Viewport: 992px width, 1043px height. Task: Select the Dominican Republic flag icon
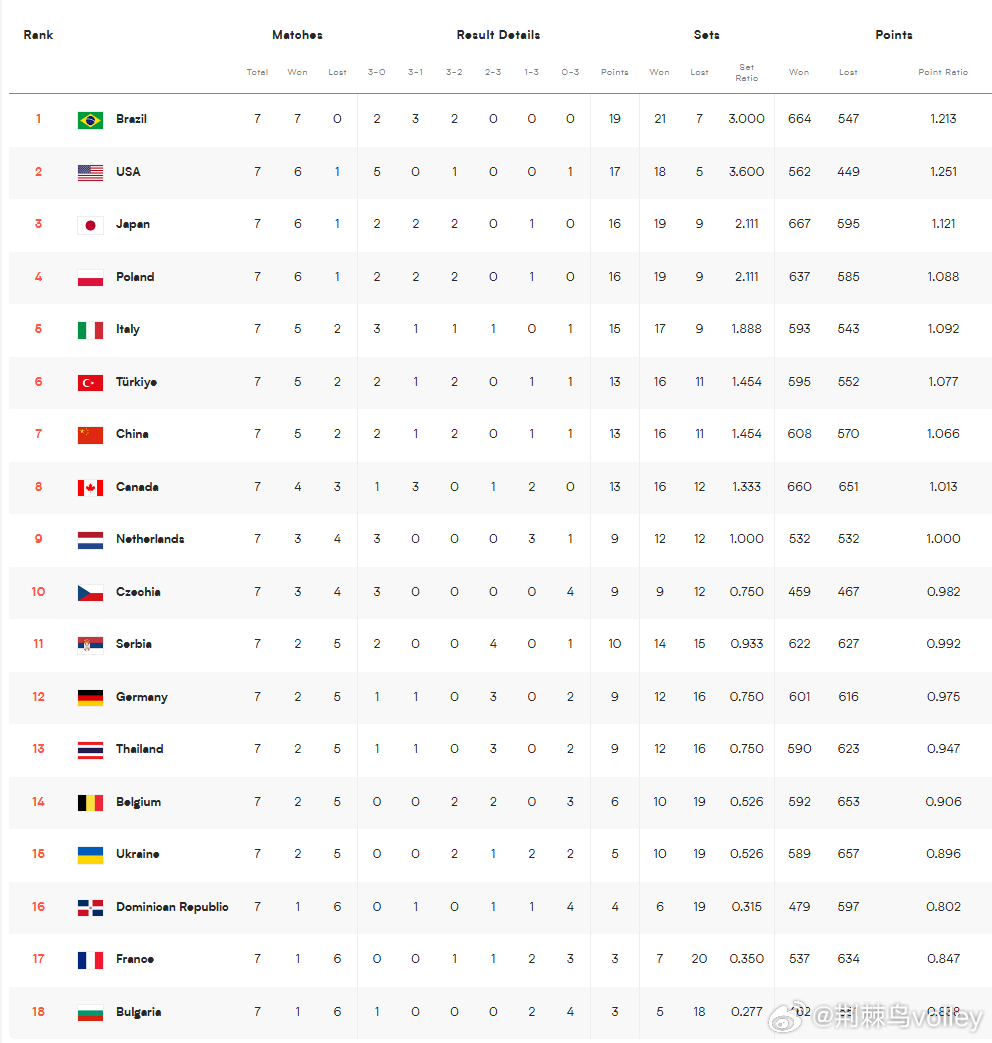(x=90, y=907)
